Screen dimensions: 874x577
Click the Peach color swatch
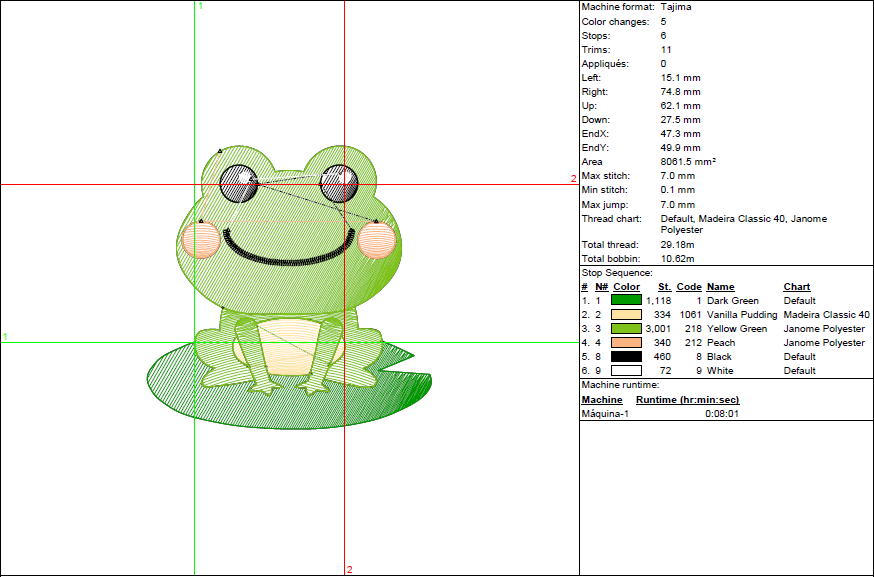click(626, 342)
